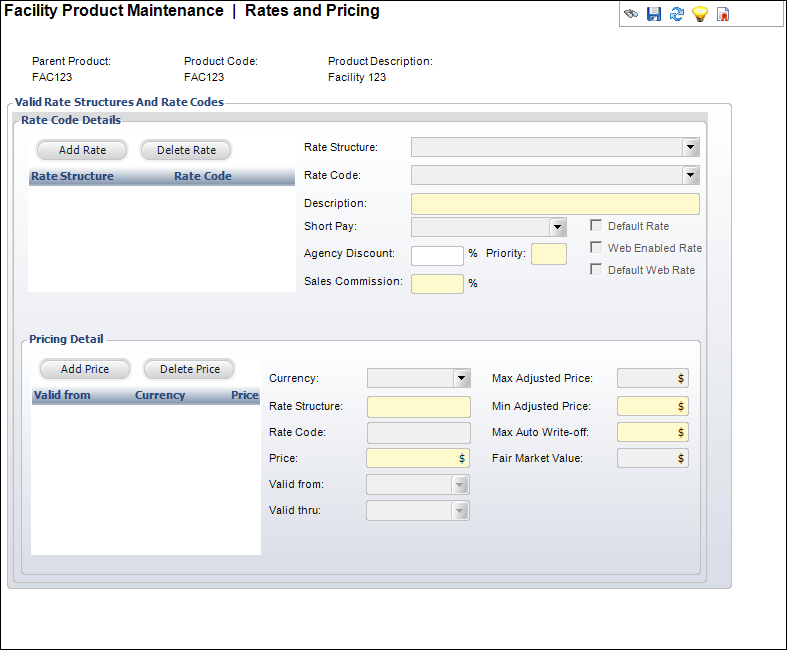Enable the Default Rate checkbox
Screen dimensions: 787x650
coord(596,226)
